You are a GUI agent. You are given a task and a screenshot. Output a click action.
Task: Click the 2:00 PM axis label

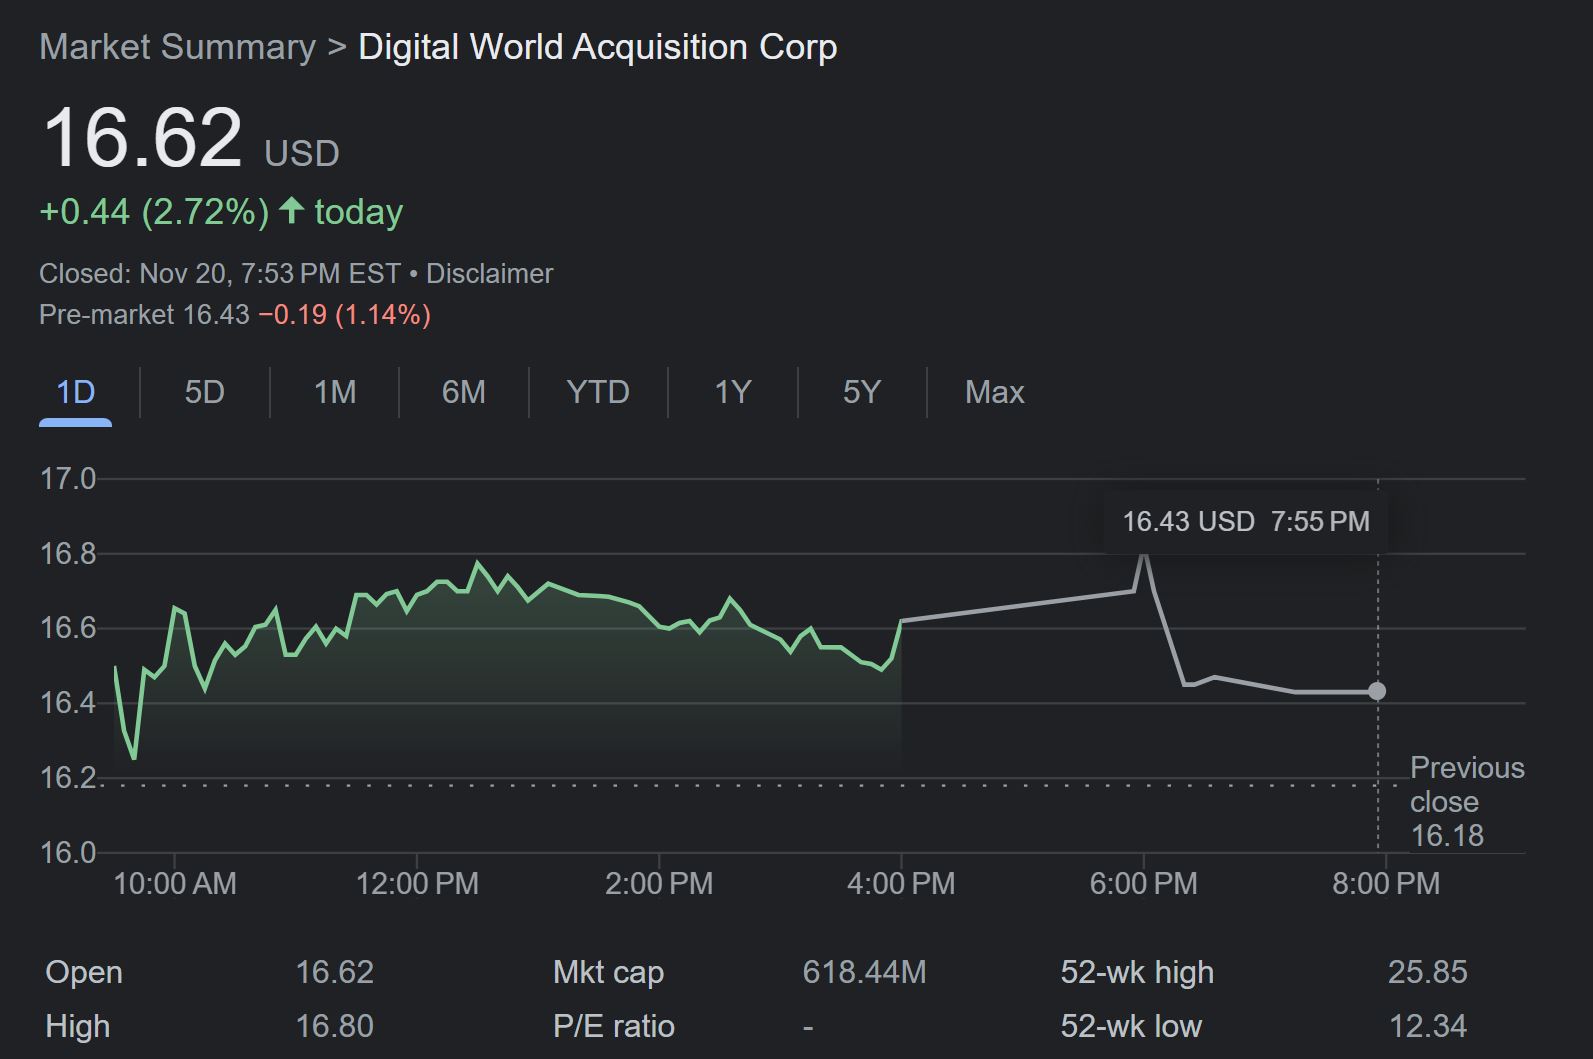click(659, 884)
